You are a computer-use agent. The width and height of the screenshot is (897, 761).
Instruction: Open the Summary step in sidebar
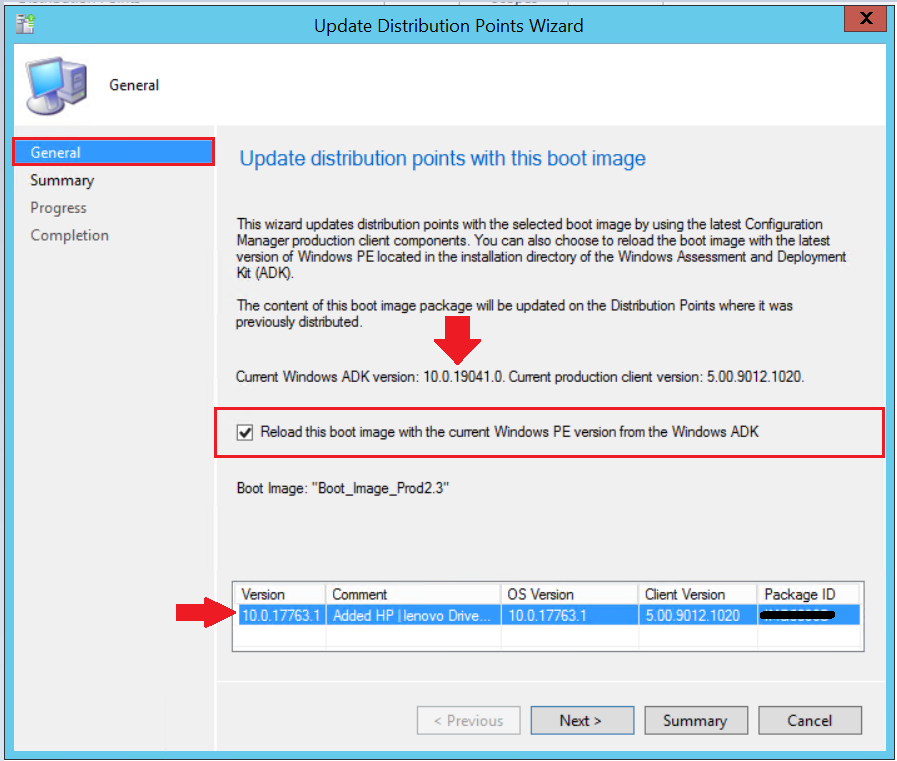tap(62, 181)
